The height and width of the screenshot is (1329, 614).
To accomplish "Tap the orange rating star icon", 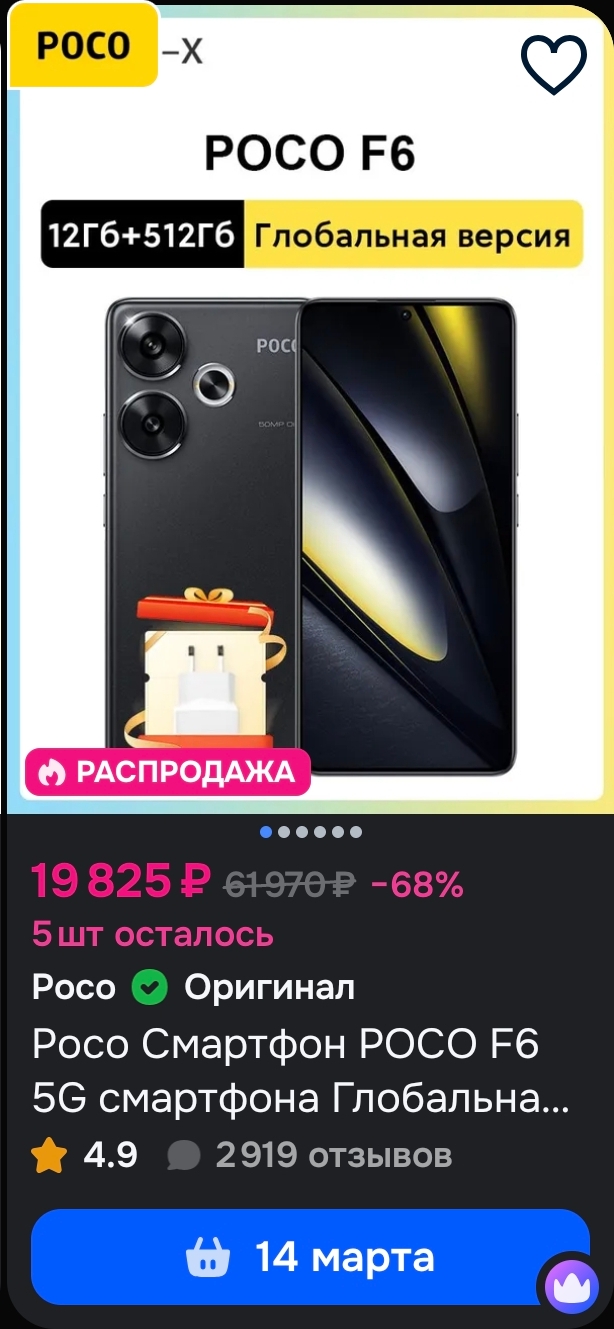I will tap(49, 1156).
